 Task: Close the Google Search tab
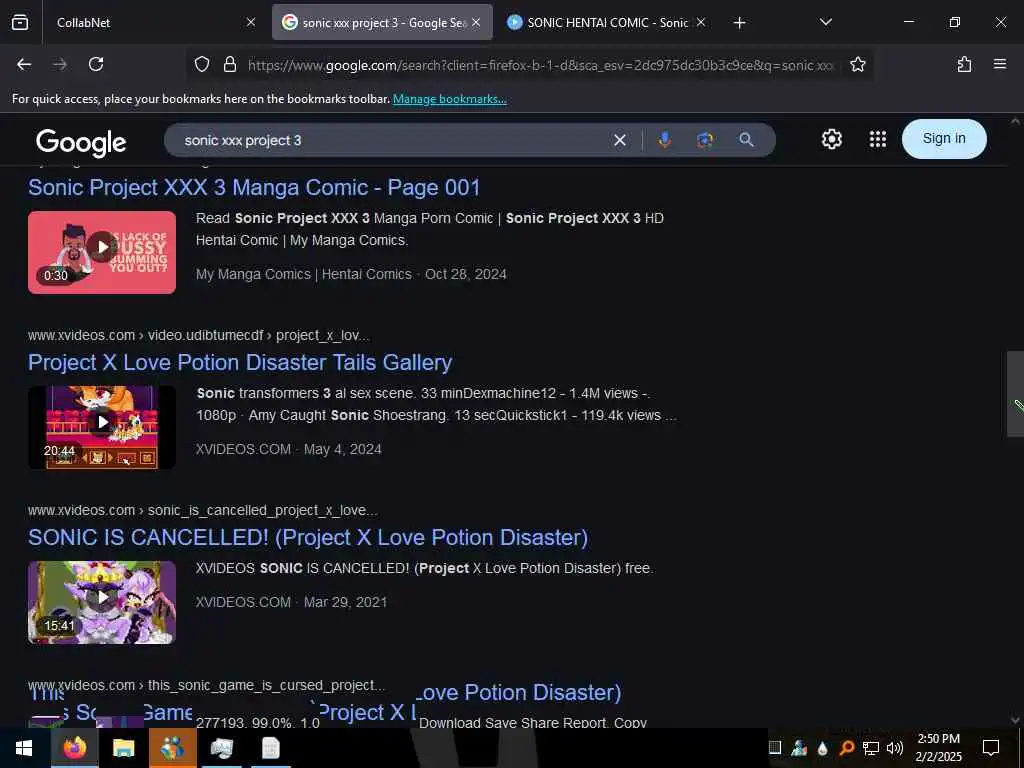[476, 22]
